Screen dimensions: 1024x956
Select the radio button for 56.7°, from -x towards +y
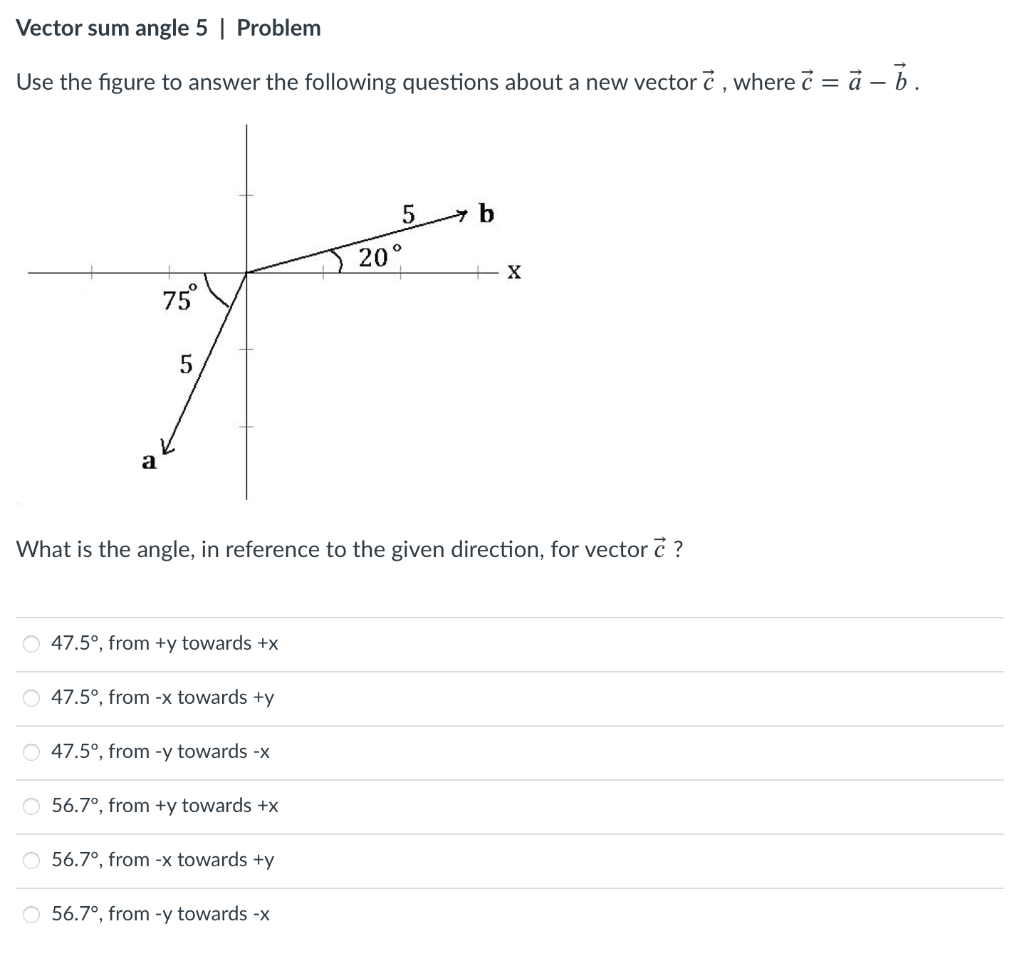click(31, 859)
